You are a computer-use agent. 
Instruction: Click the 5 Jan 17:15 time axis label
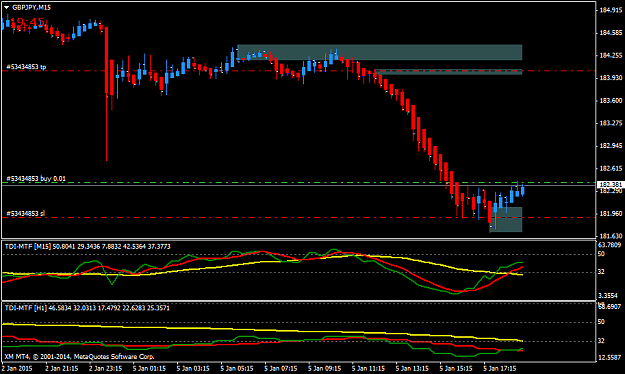point(500,368)
